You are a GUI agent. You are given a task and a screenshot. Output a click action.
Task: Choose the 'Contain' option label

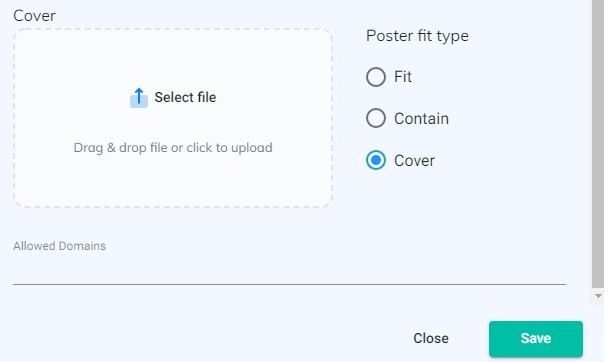421,119
